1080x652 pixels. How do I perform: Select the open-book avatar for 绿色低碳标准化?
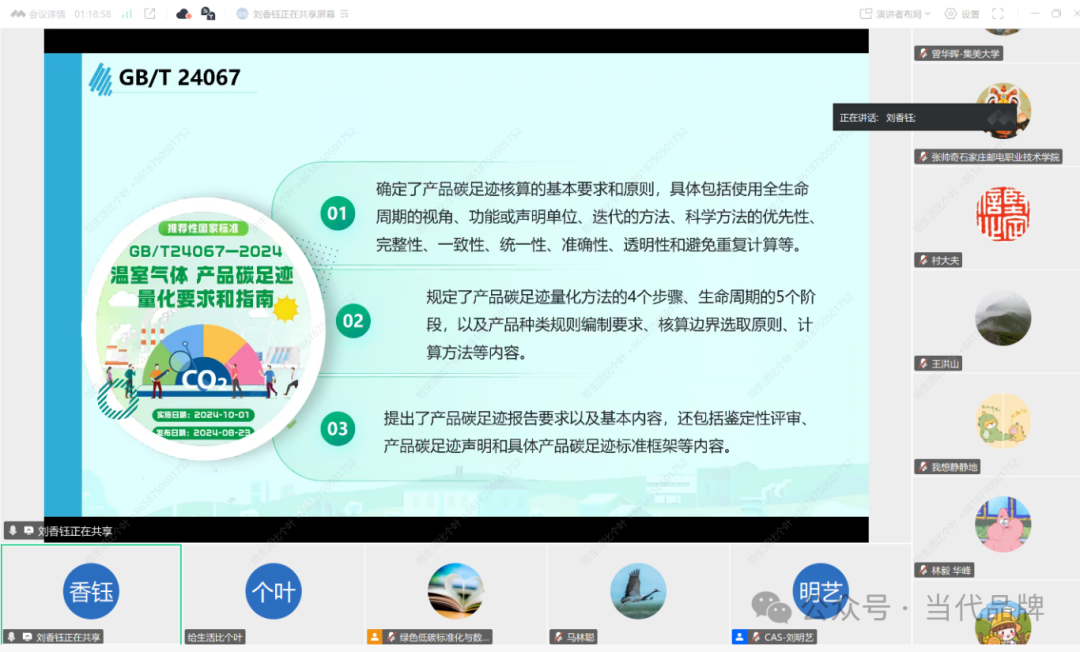[x=456, y=591]
